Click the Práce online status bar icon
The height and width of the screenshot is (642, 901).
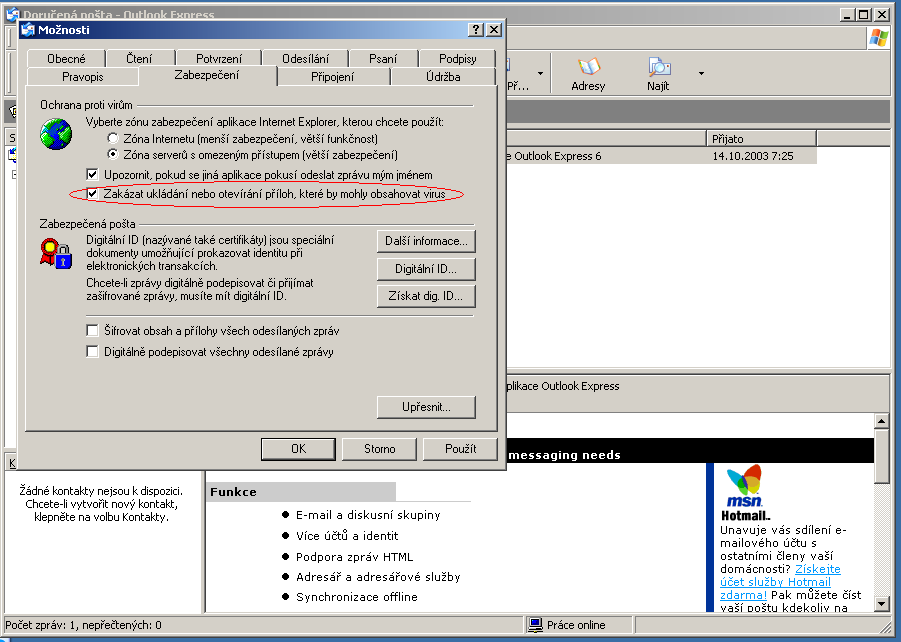click(x=536, y=625)
